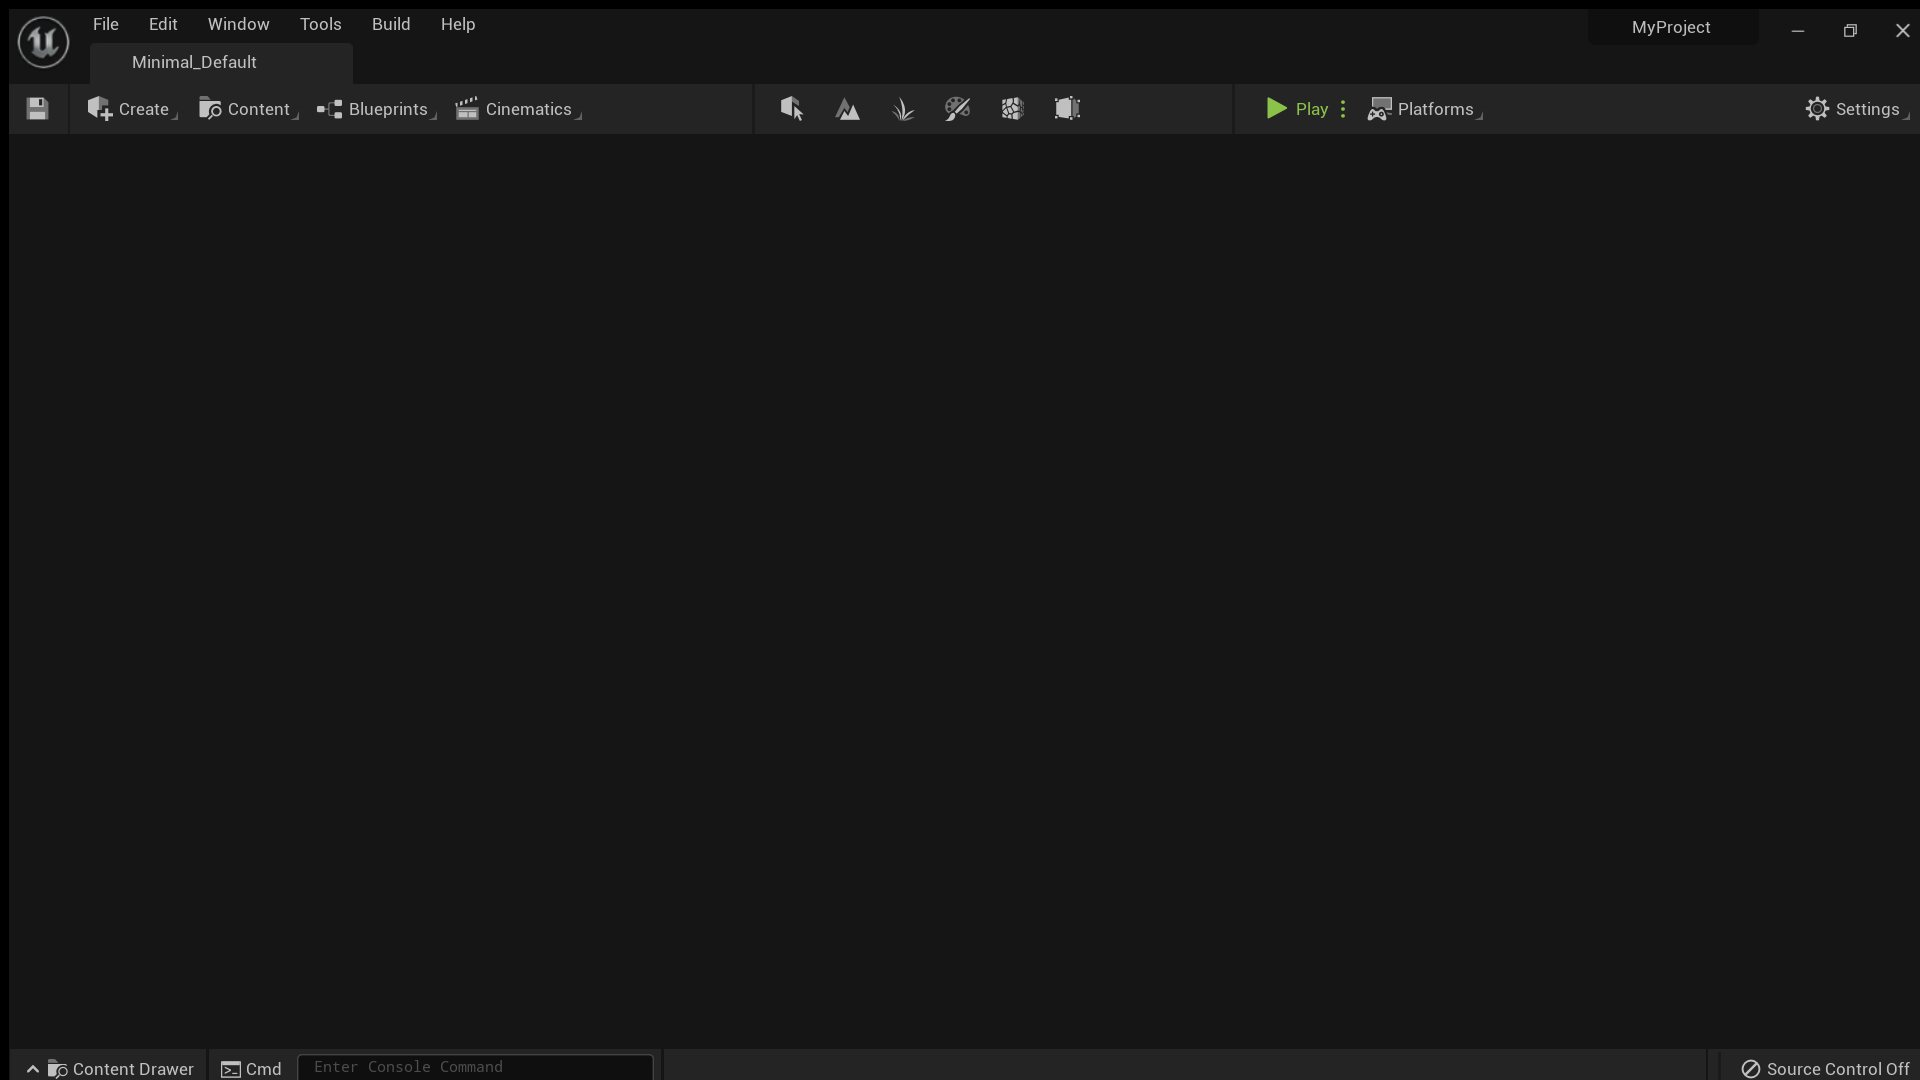Activate Fracture mode icon
The image size is (1920, 1080).
1012,109
